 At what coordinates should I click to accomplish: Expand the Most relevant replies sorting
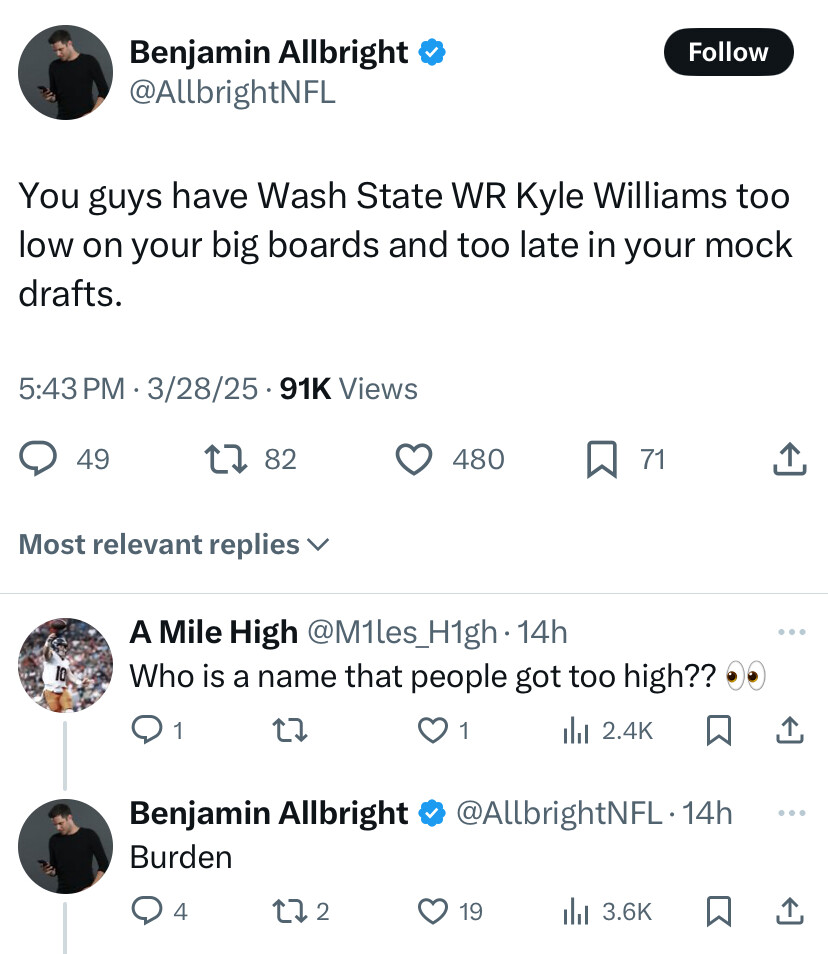[174, 545]
